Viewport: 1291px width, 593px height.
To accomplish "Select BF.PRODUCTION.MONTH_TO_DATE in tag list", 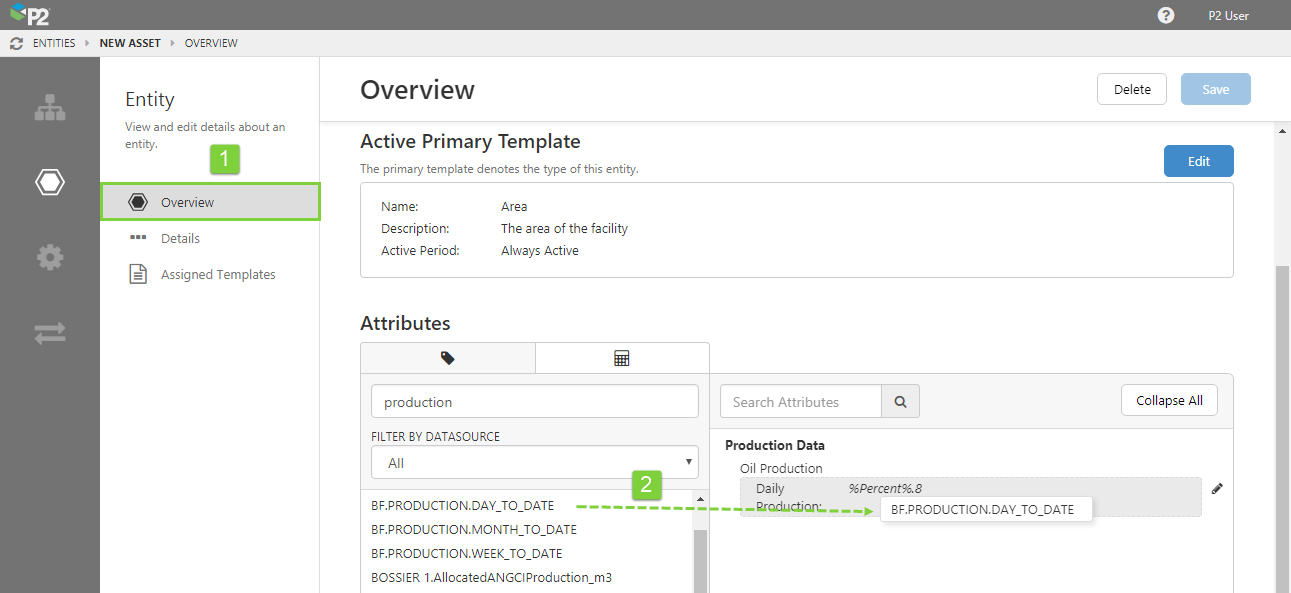I will (474, 529).
